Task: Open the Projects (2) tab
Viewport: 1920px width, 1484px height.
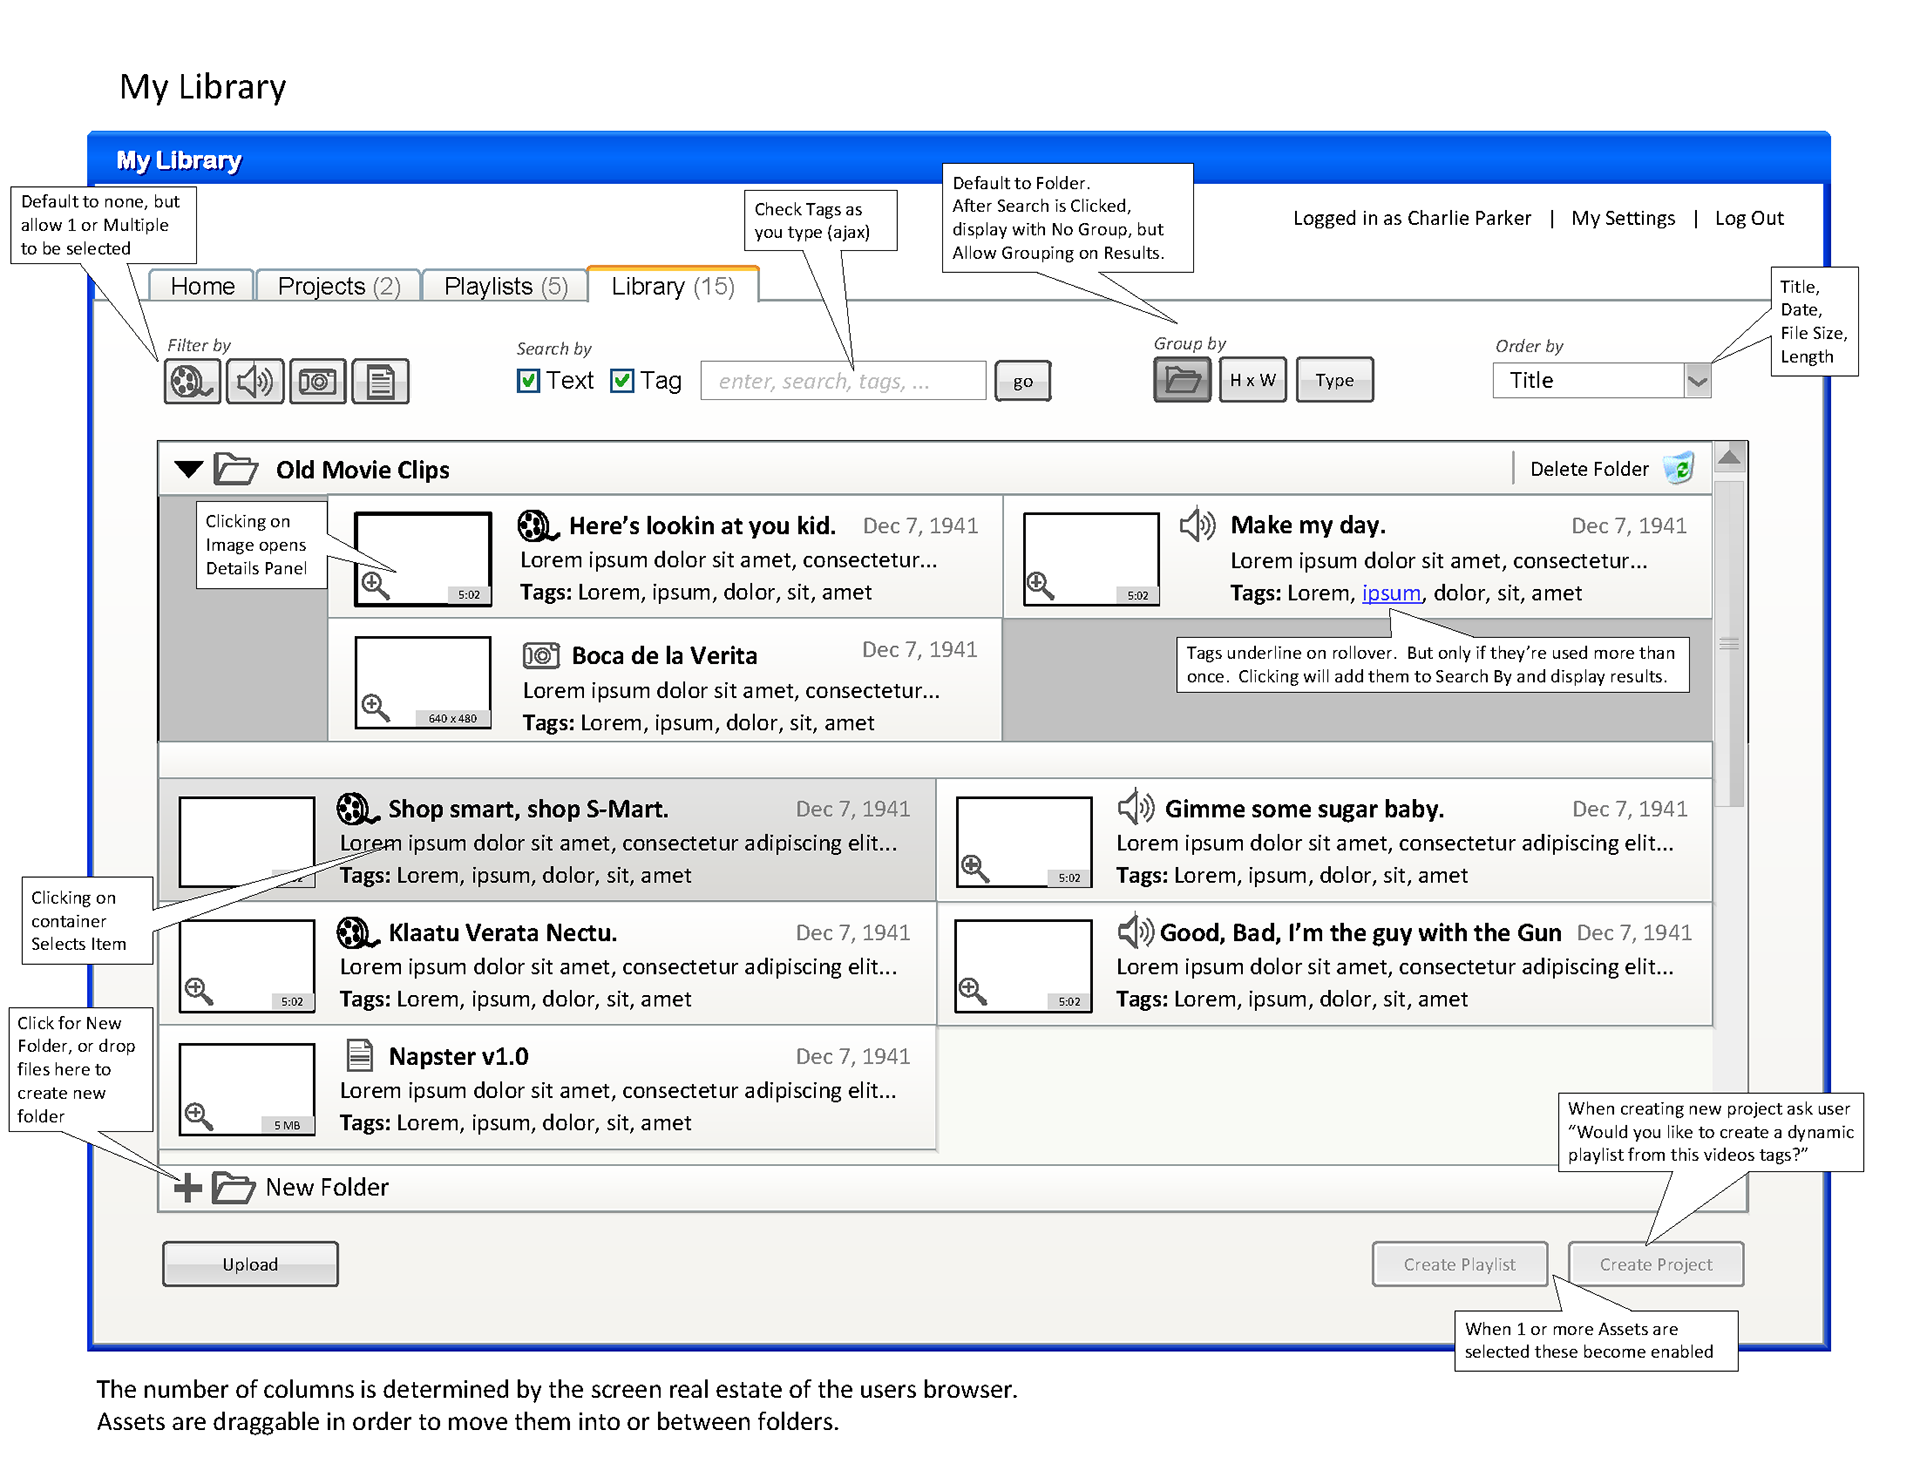Action: [338, 287]
